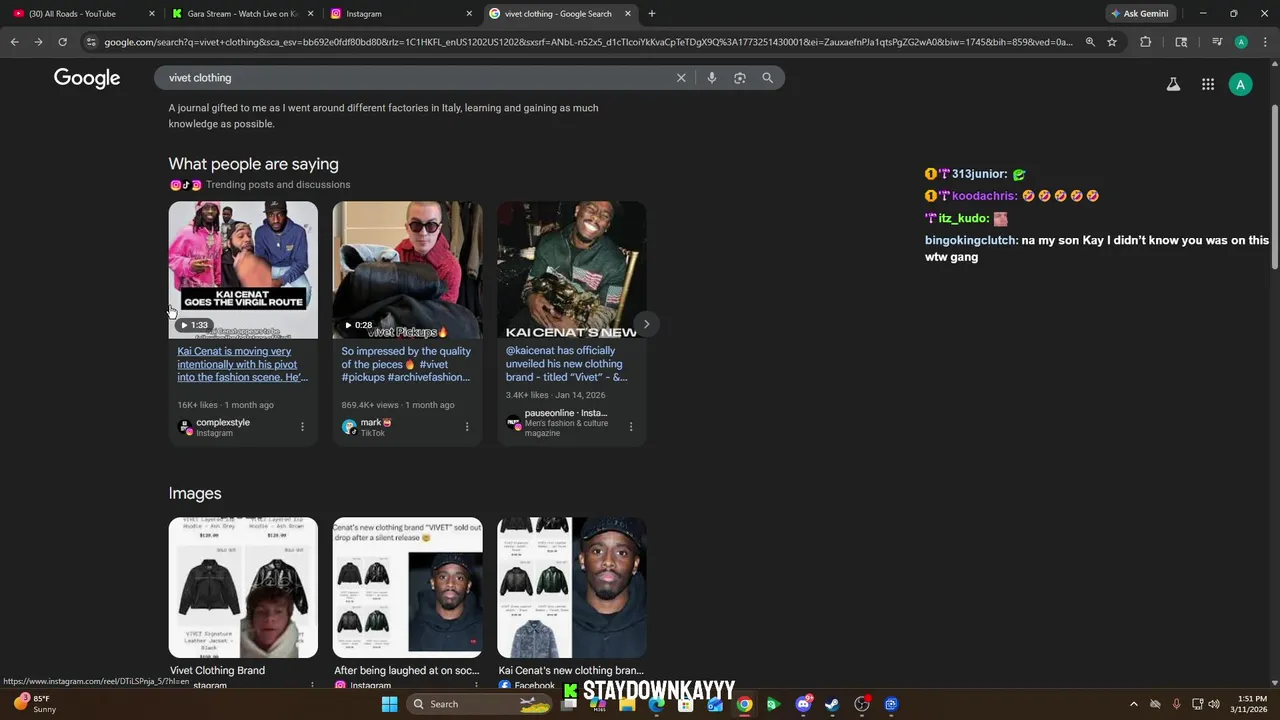Start voice search with microphone

(x=711, y=78)
